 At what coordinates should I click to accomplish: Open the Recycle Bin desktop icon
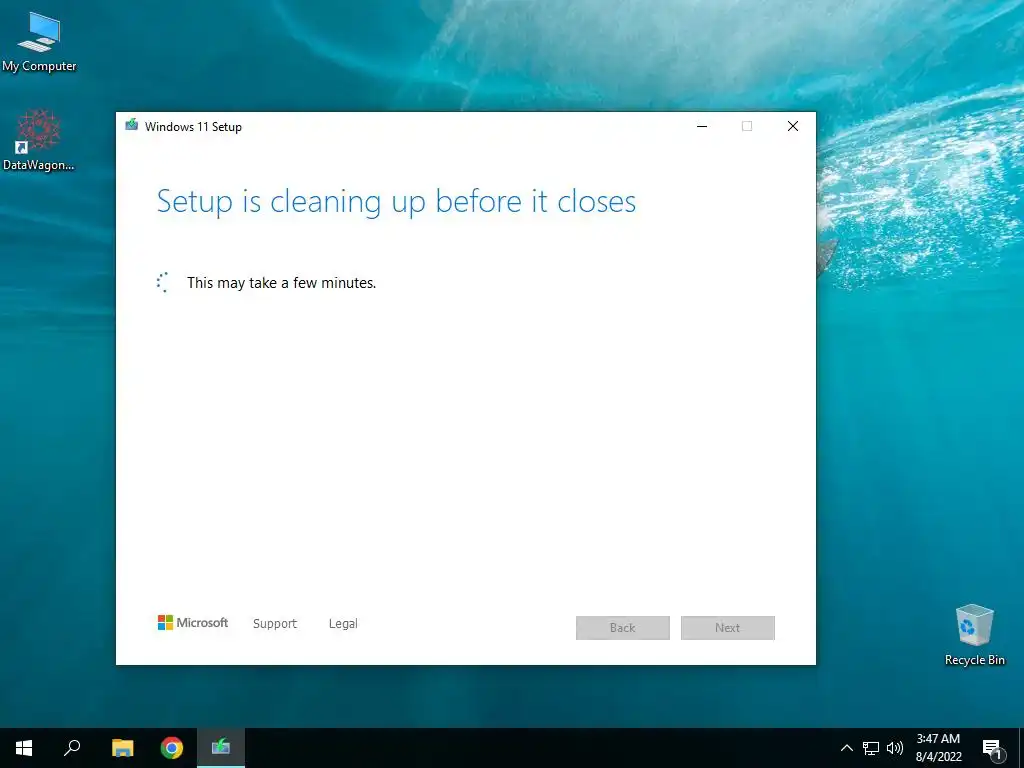tap(974, 635)
